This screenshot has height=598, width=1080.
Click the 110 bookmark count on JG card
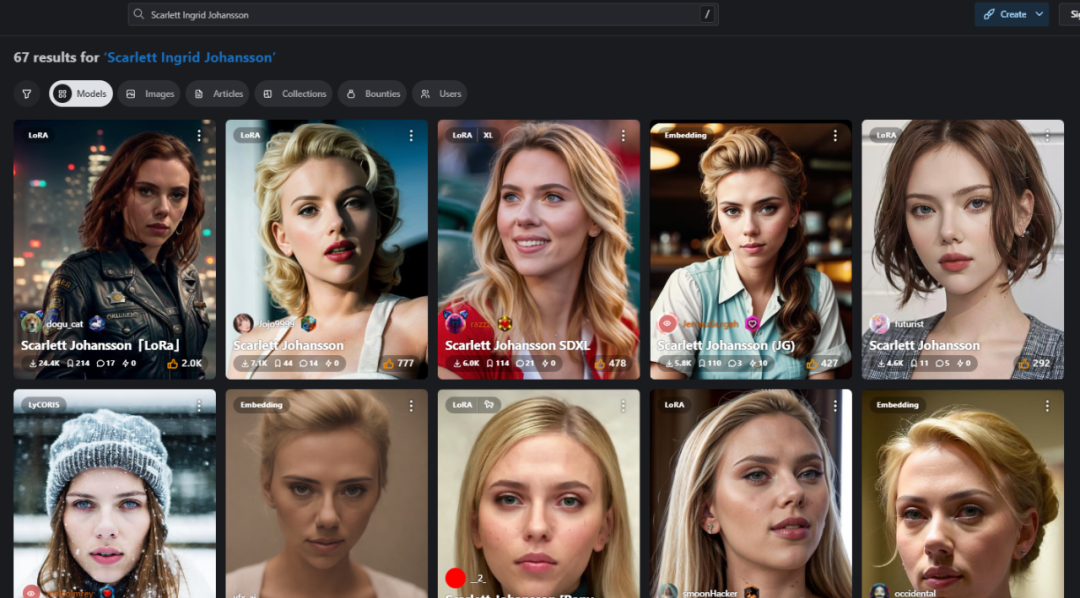(709, 363)
